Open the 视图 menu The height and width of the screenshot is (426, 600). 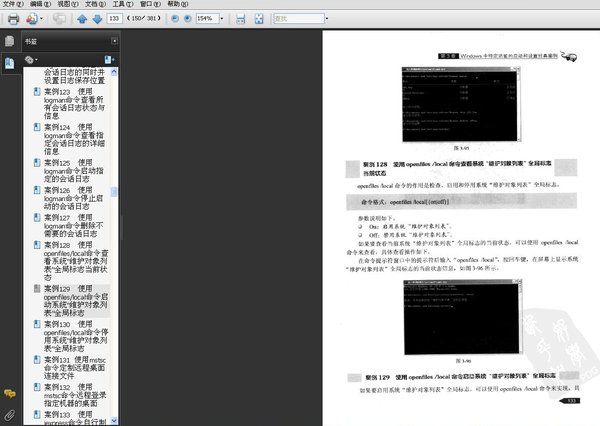68,4
